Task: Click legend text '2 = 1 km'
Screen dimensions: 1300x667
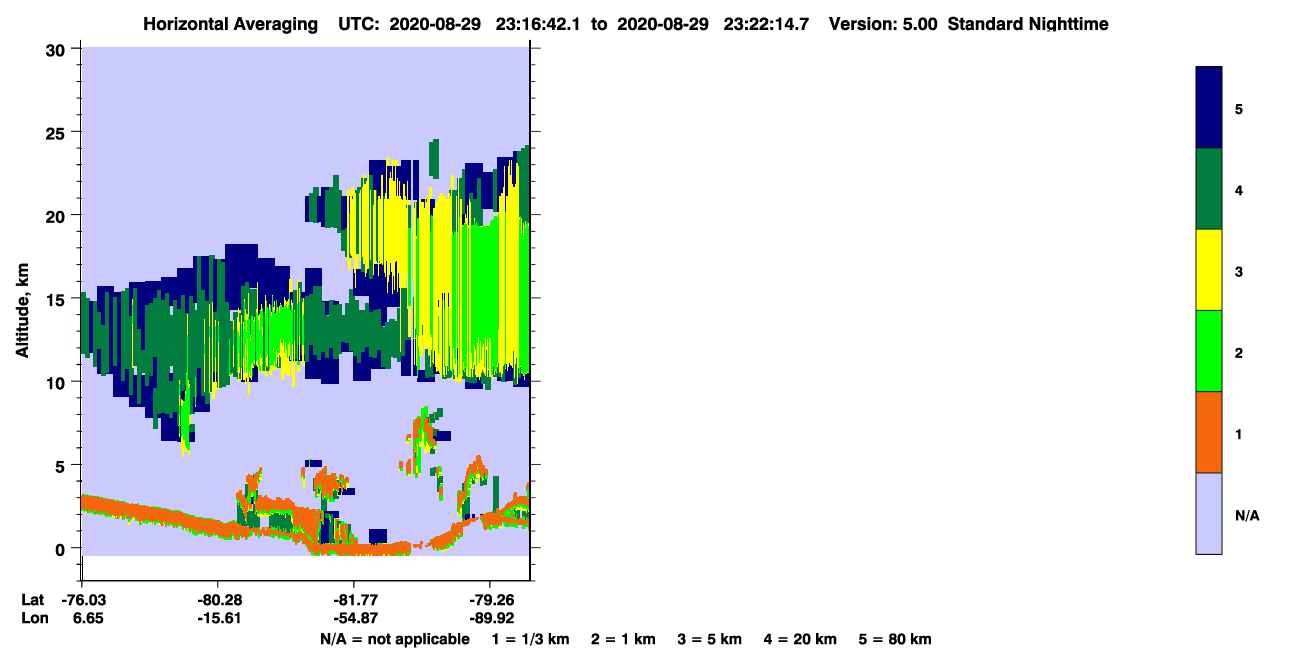Action: click(623, 639)
